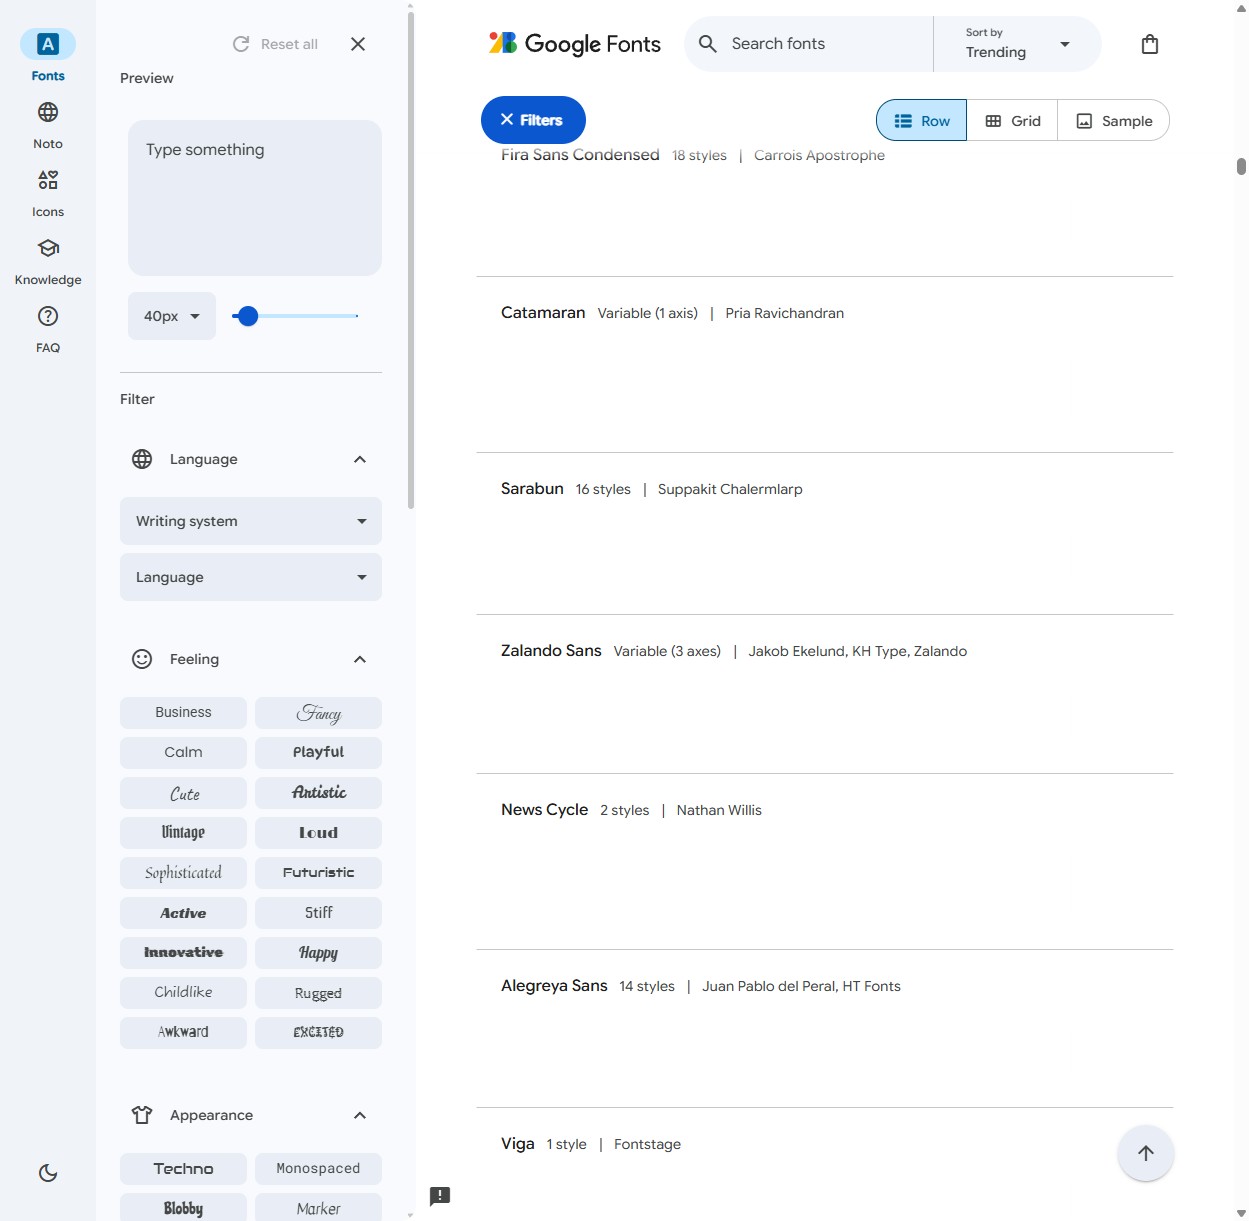Image resolution: width=1249 pixels, height=1221 pixels.
Task: Close the filters panel X
Action: click(x=358, y=44)
